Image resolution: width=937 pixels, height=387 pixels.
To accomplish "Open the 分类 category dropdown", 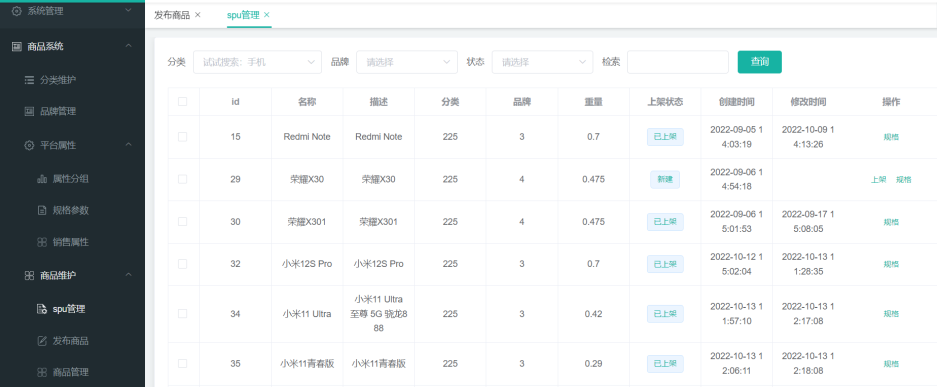I will (257, 62).
